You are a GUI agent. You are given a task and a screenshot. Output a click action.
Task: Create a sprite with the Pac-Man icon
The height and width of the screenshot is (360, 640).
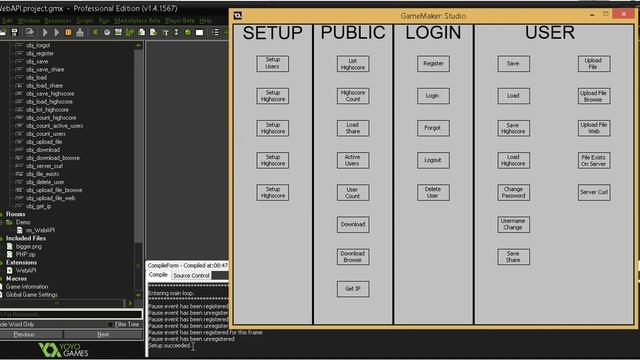95,32
